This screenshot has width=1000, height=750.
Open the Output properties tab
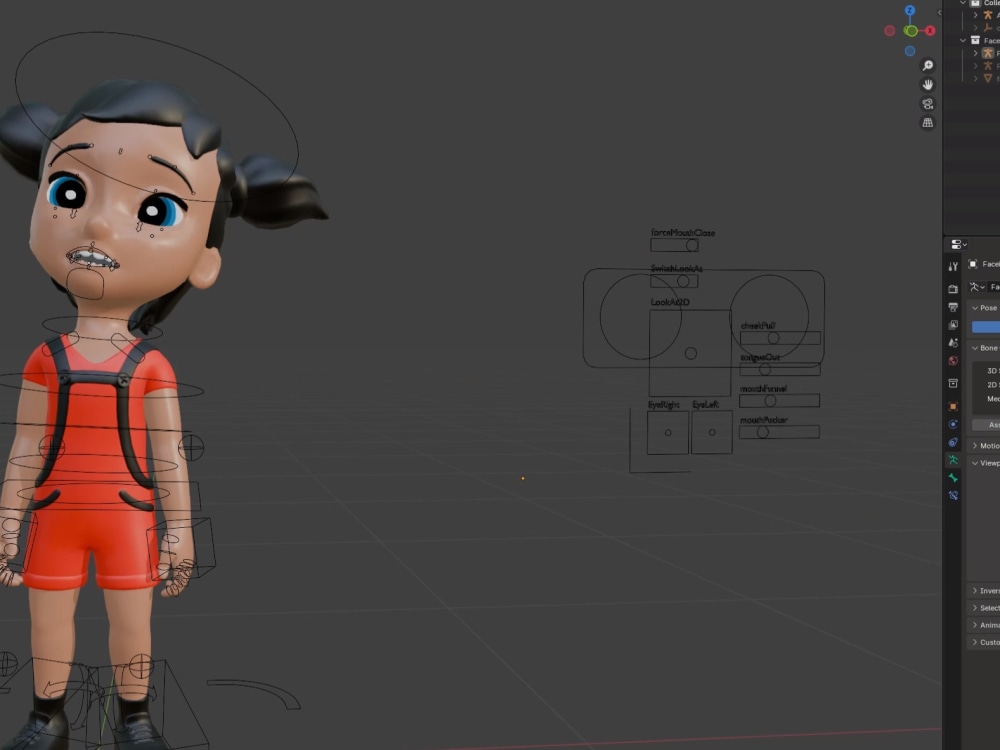coord(953,307)
